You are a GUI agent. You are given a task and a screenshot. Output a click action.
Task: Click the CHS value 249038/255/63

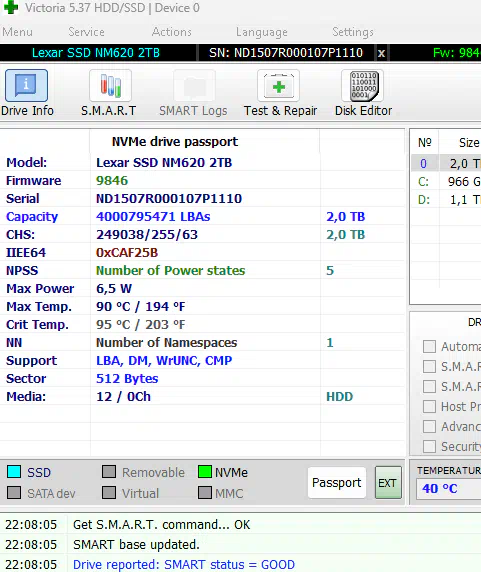point(147,235)
